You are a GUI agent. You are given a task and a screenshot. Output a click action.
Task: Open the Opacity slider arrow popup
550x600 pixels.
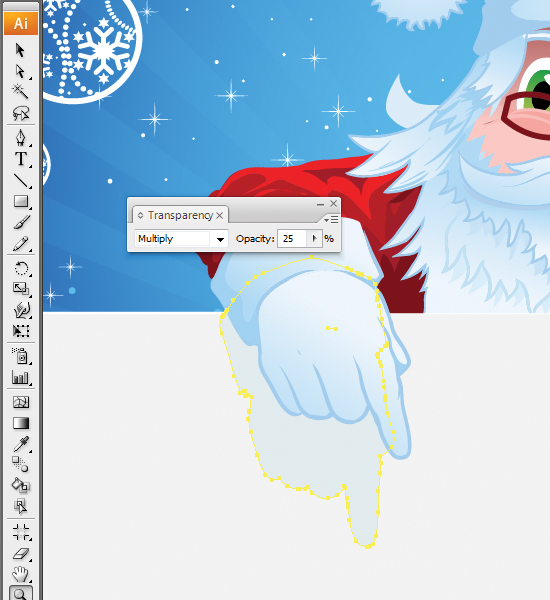(x=314, y=239)
